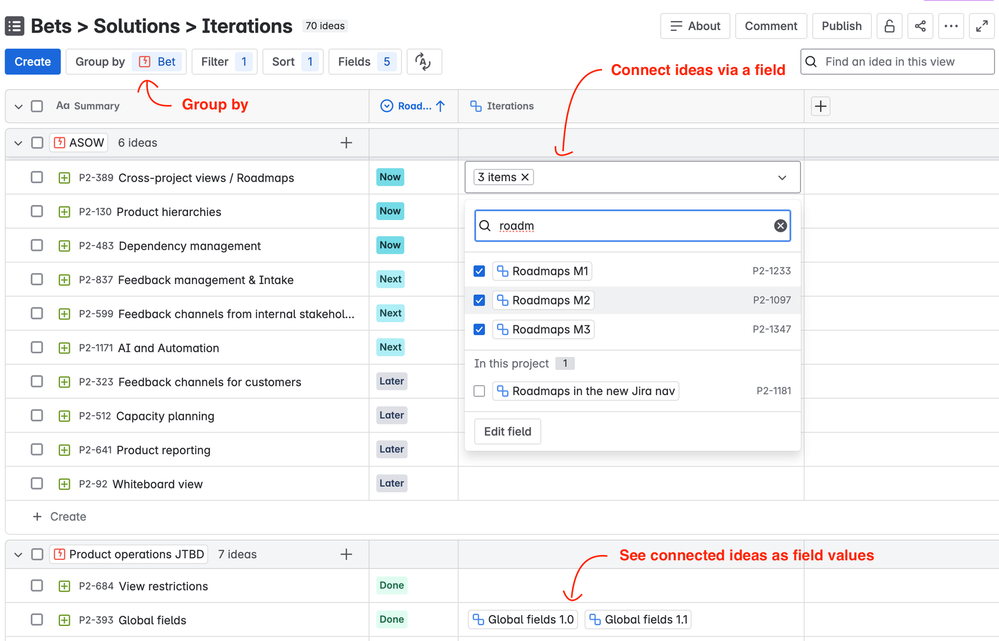Select the P2-389 Cross-project views row checkbox
999x641 pixels.
click(x=37, y=177)
